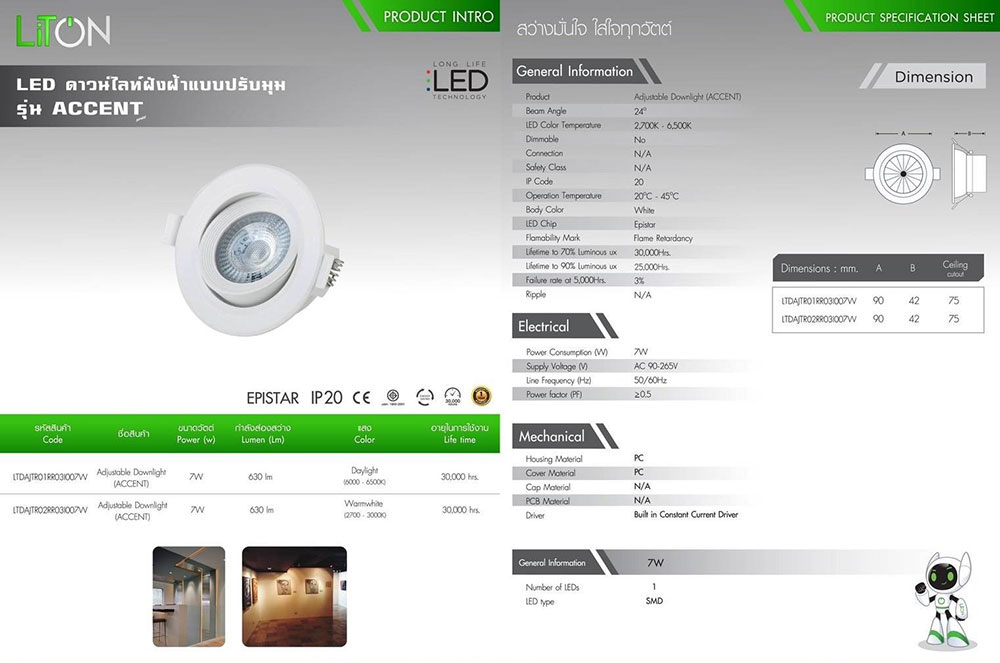The image size is (1000, 663).
Task: Click the 30,000 hours lifetime badge
Action: (453, 397)
